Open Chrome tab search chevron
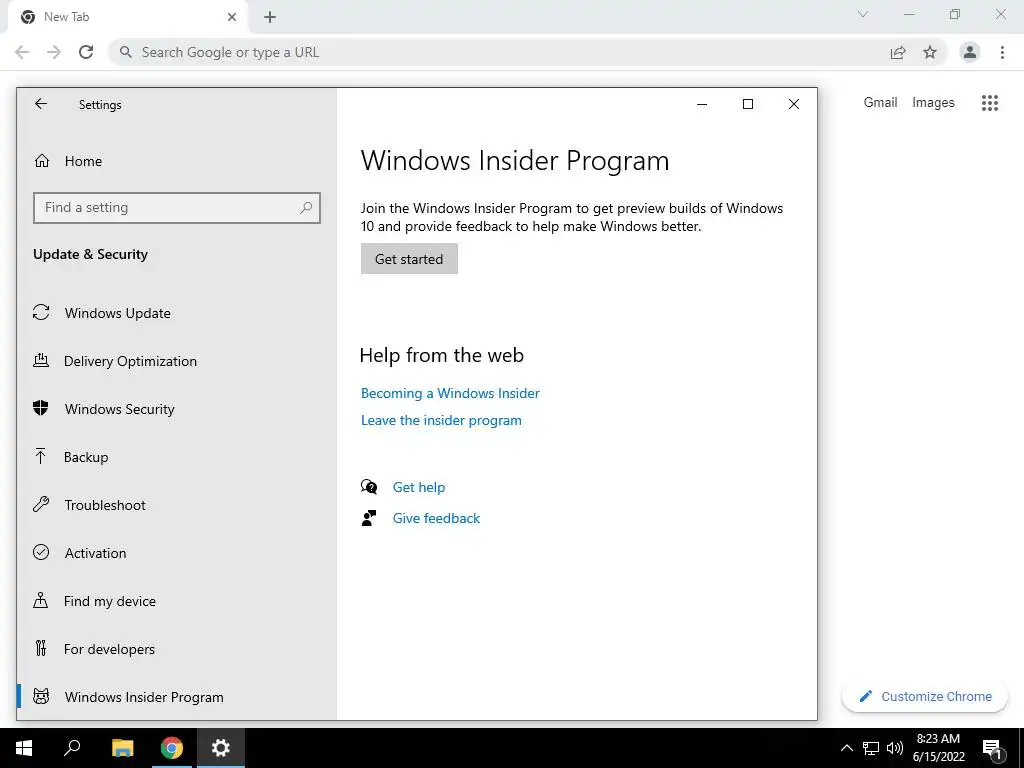 [x=863, y=14]
